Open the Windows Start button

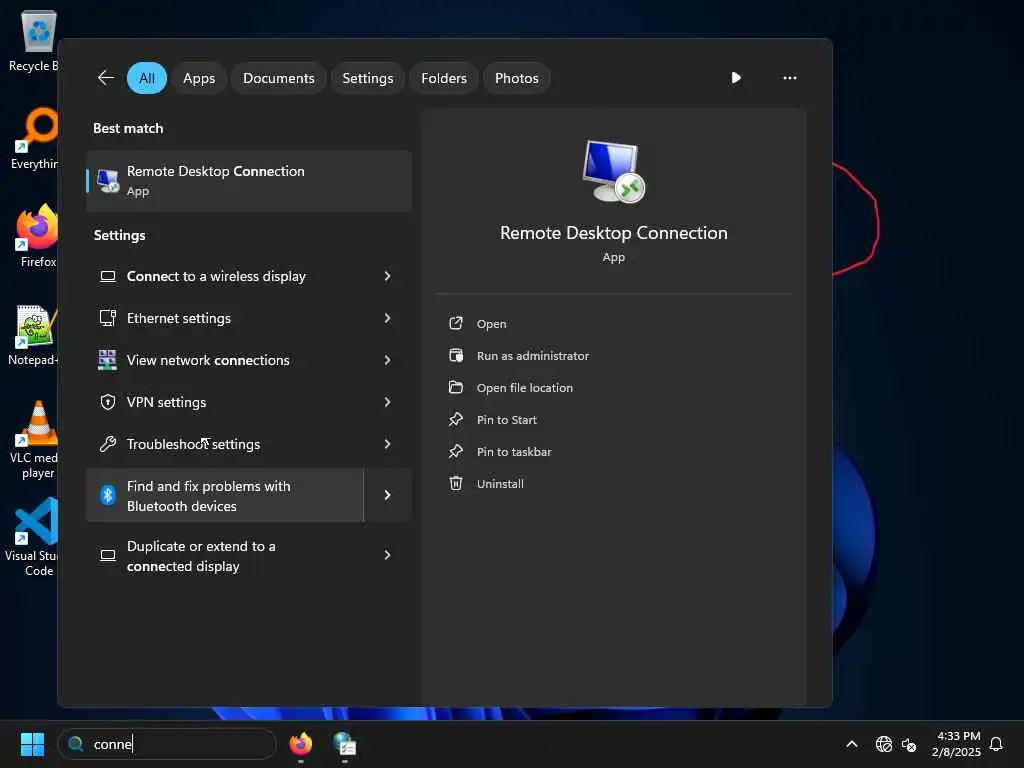(32, 744)
